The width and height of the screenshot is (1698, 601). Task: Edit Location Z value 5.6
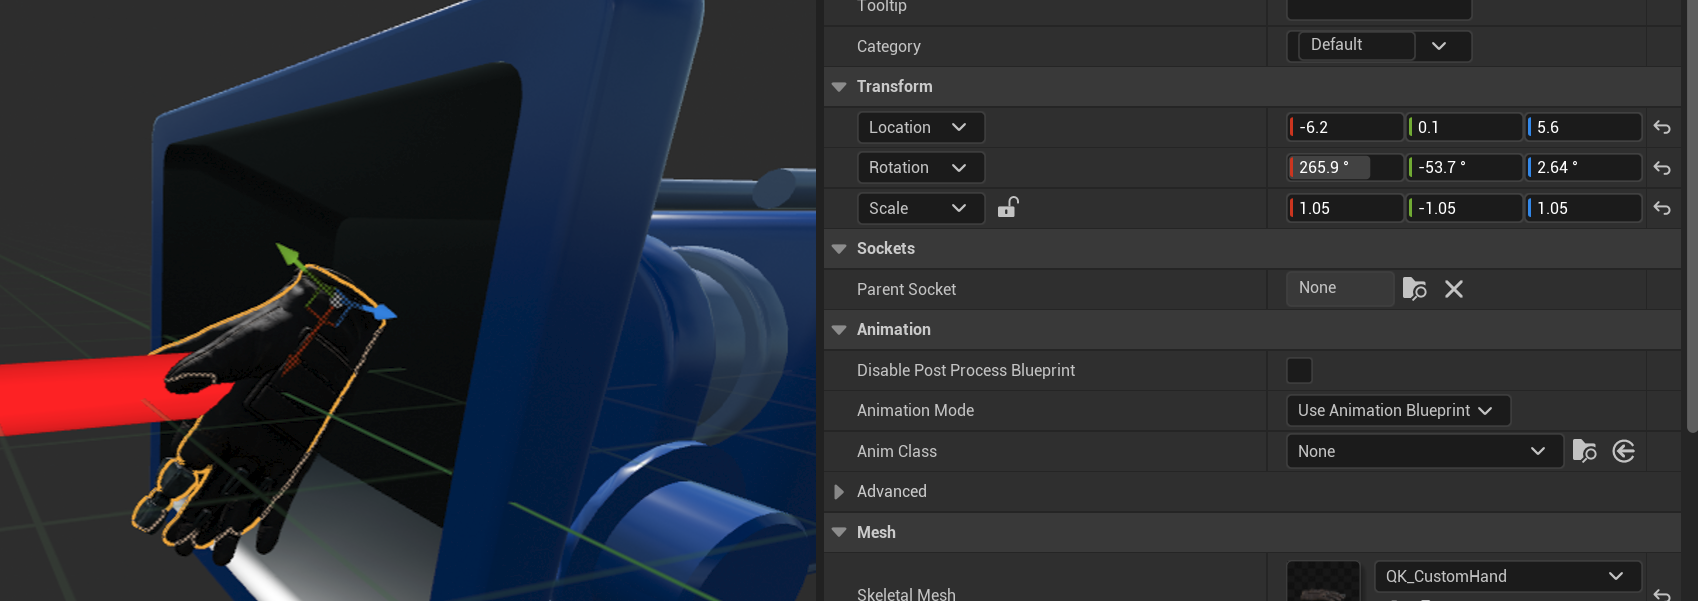pos(1583,127)
